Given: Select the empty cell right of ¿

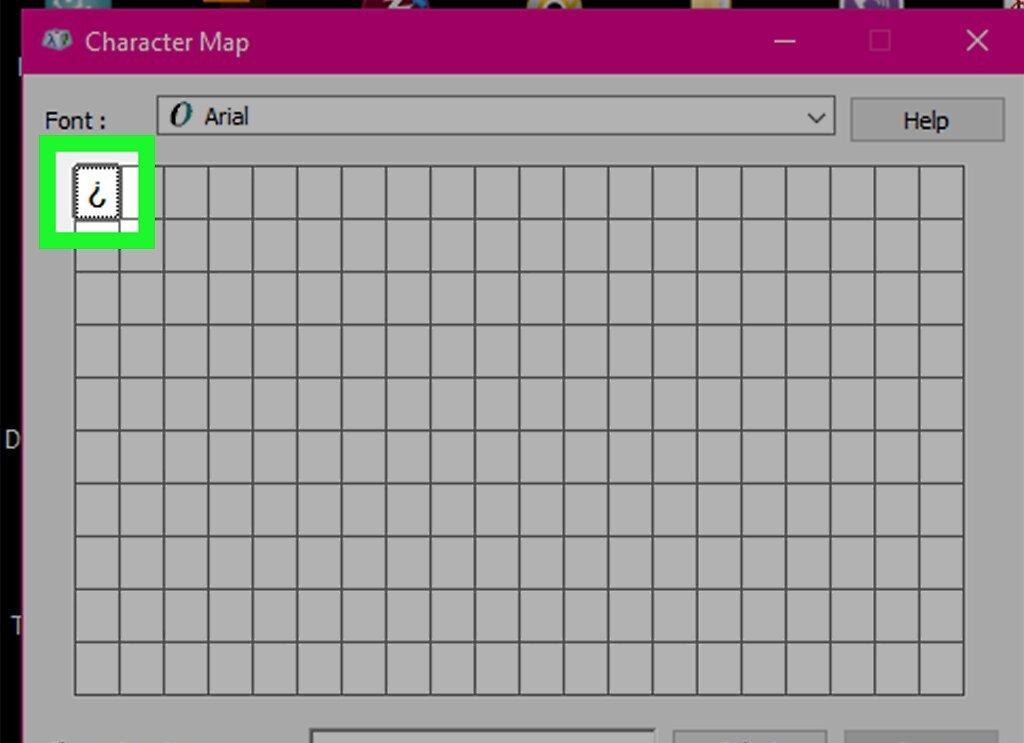Looking at the screenshot, I should click(x=142, y=193).
